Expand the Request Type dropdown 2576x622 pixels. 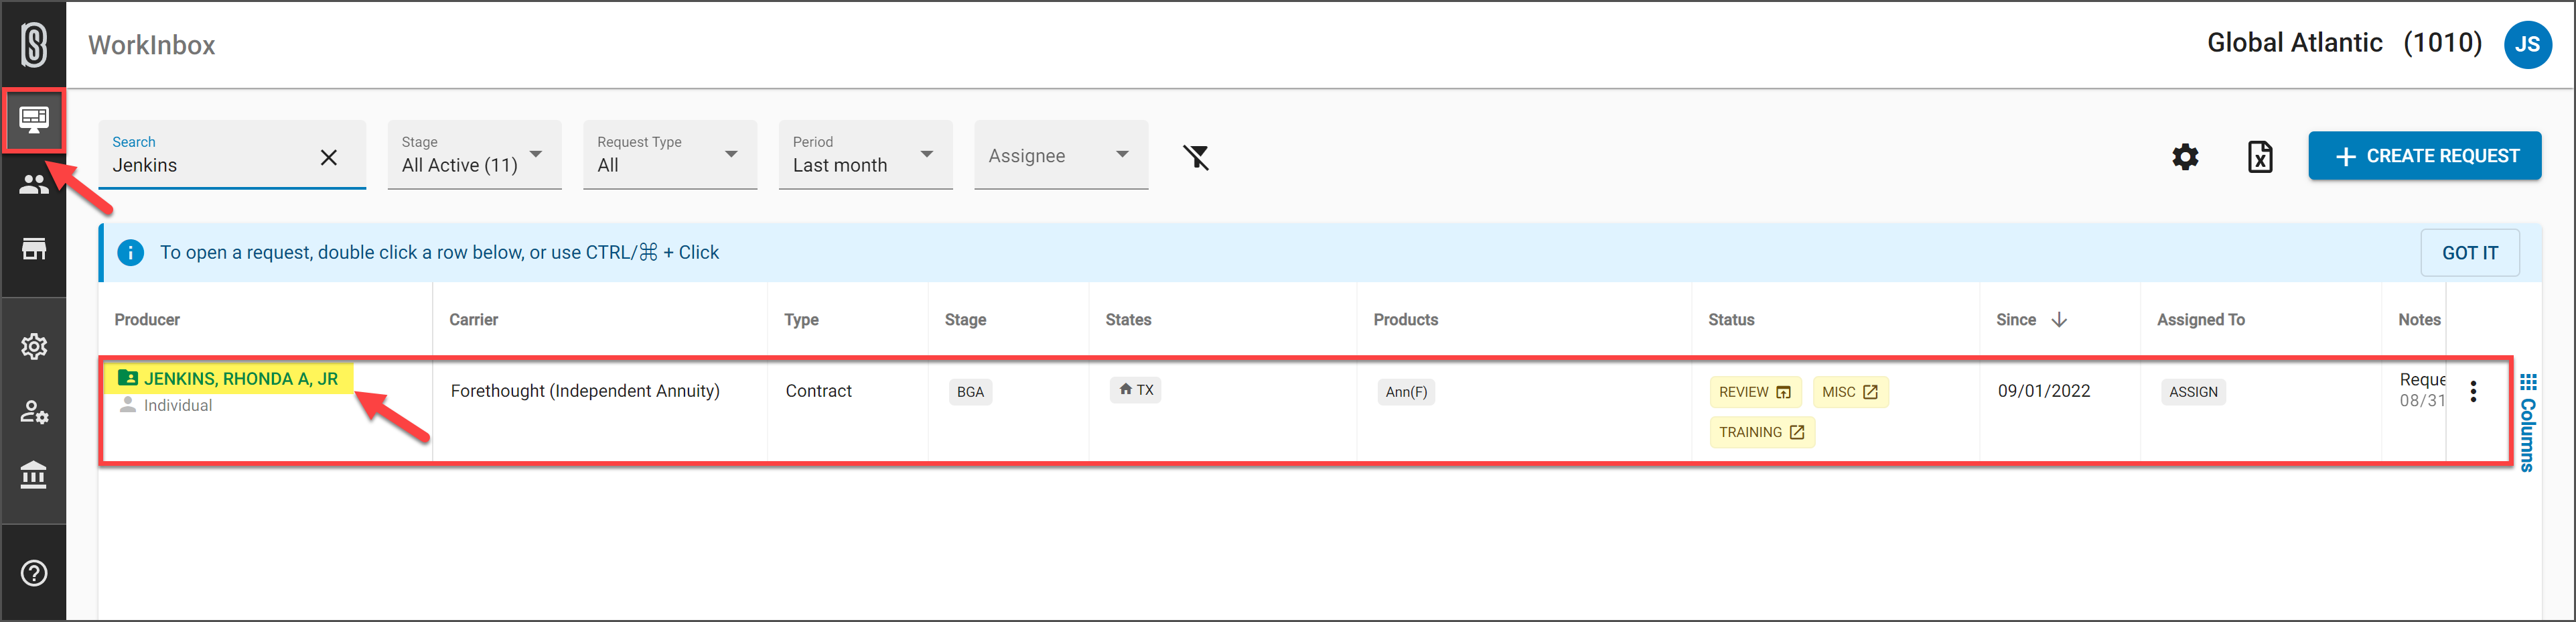point(670,155)
